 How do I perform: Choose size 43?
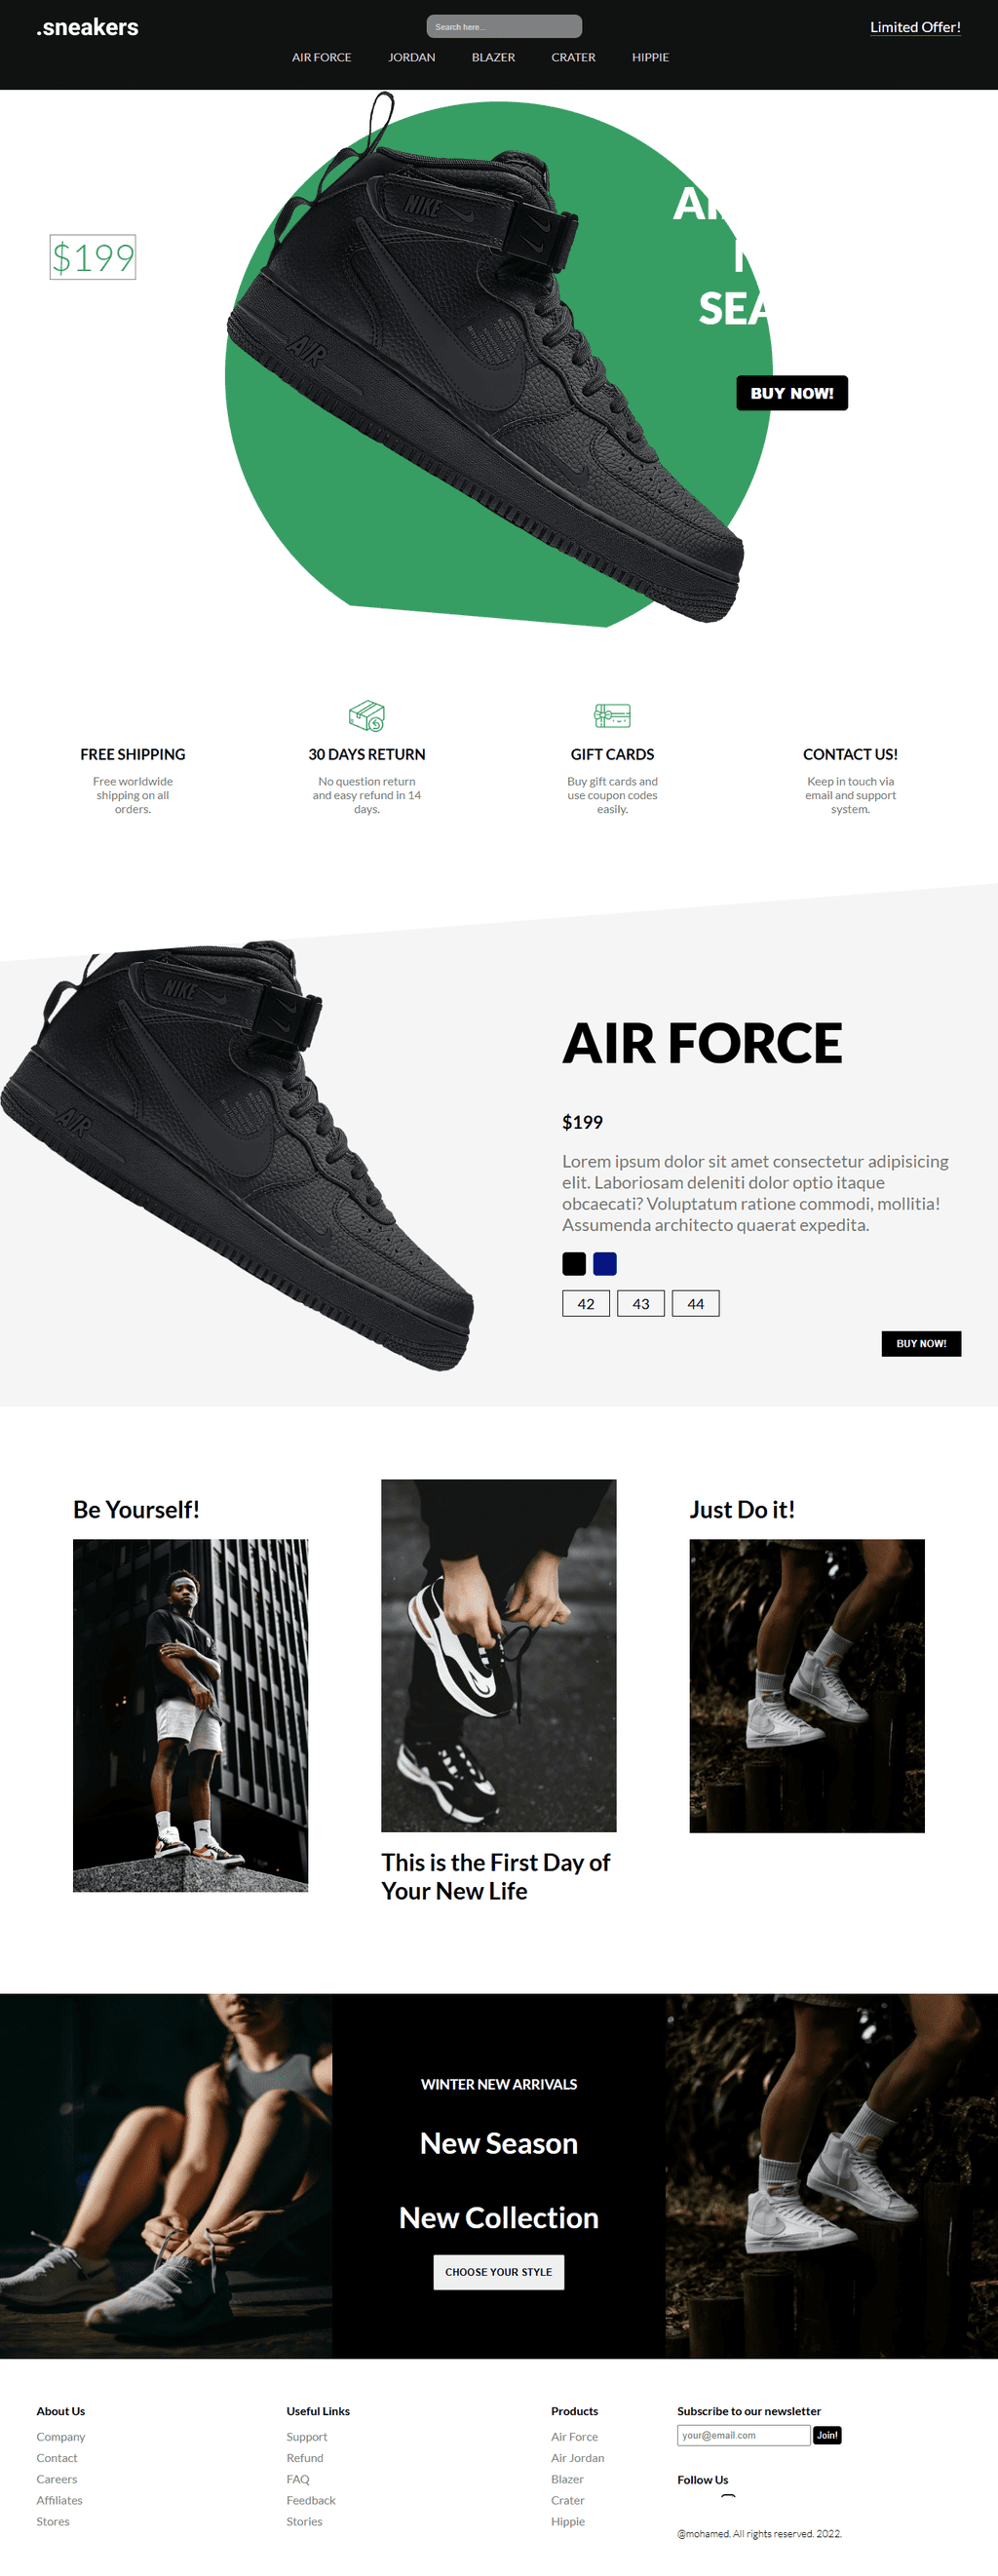pyautogui.click(x=641, y=1304)
